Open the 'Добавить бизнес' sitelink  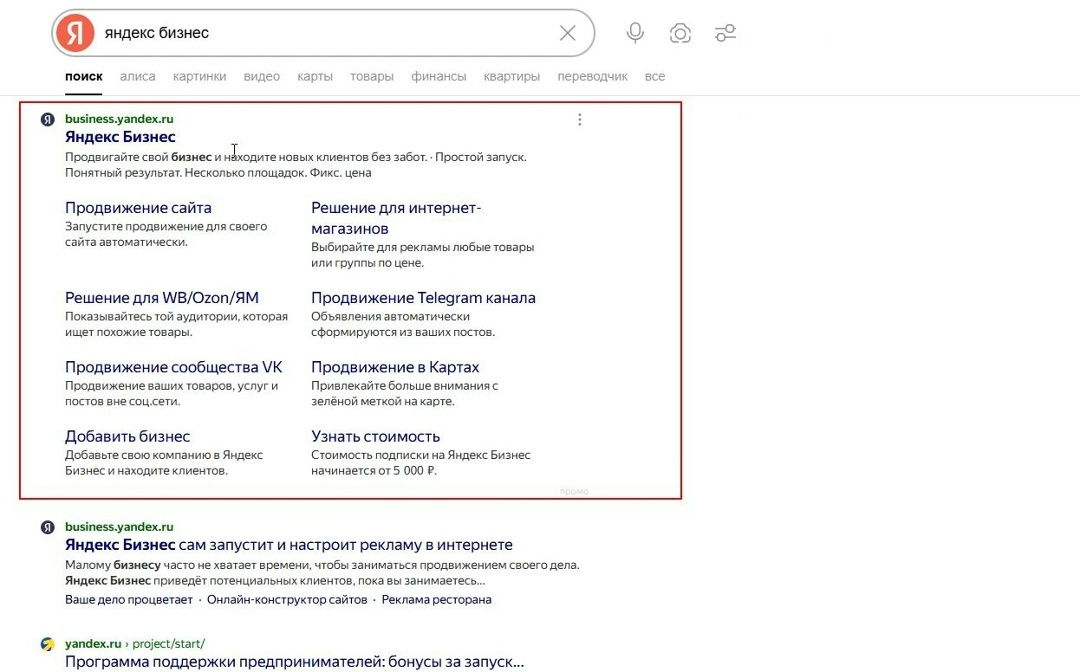tap(127, 436)
